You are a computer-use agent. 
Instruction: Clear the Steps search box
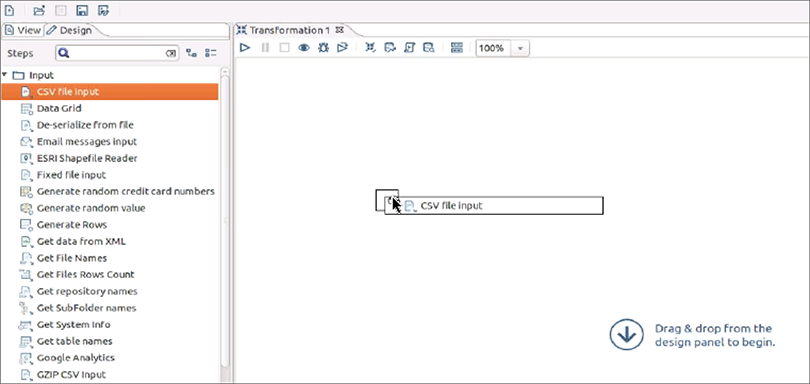pos(170,53)
